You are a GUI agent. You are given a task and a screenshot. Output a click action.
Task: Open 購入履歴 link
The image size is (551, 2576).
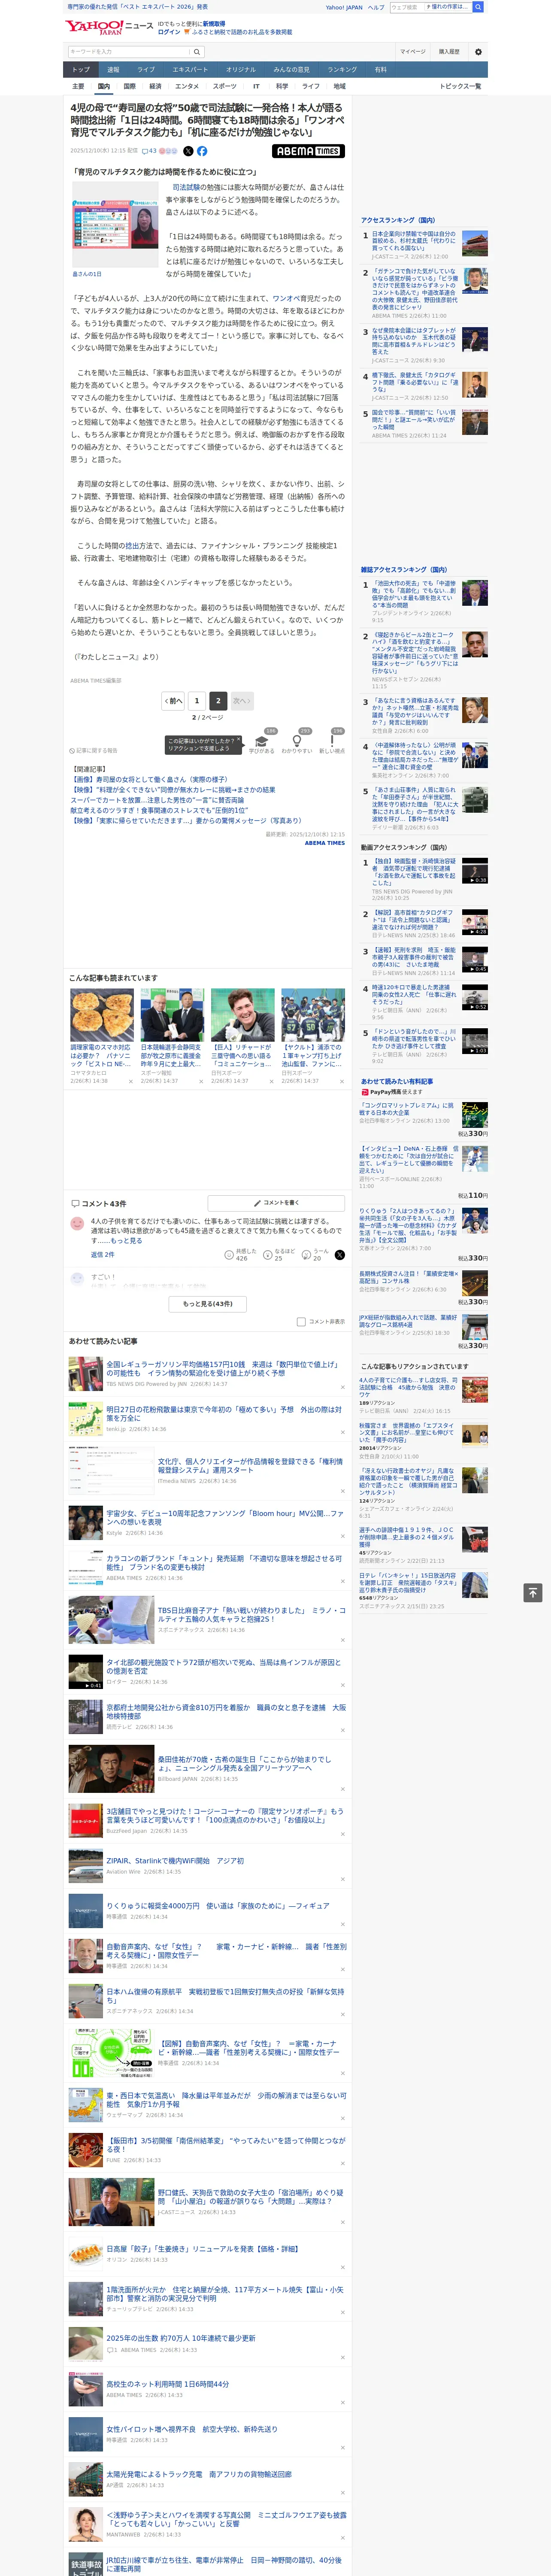[449, 52]
